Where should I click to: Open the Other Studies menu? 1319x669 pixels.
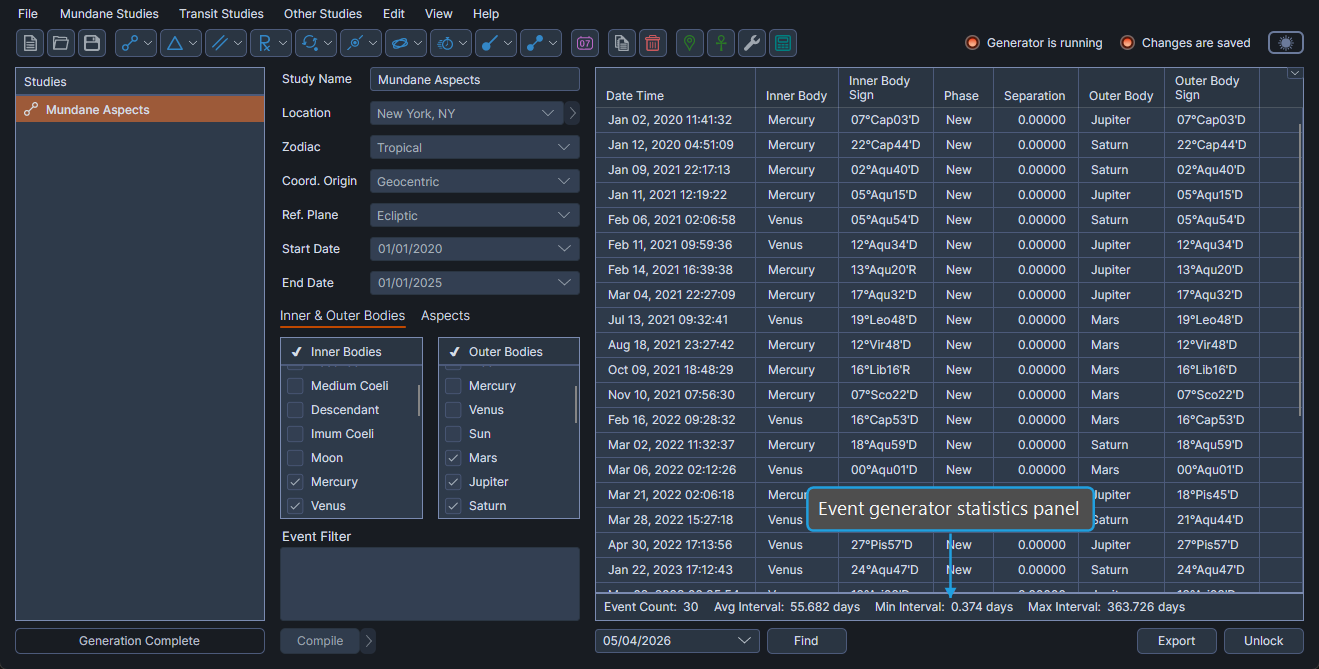pyautogui.click(x=323, y=14)
